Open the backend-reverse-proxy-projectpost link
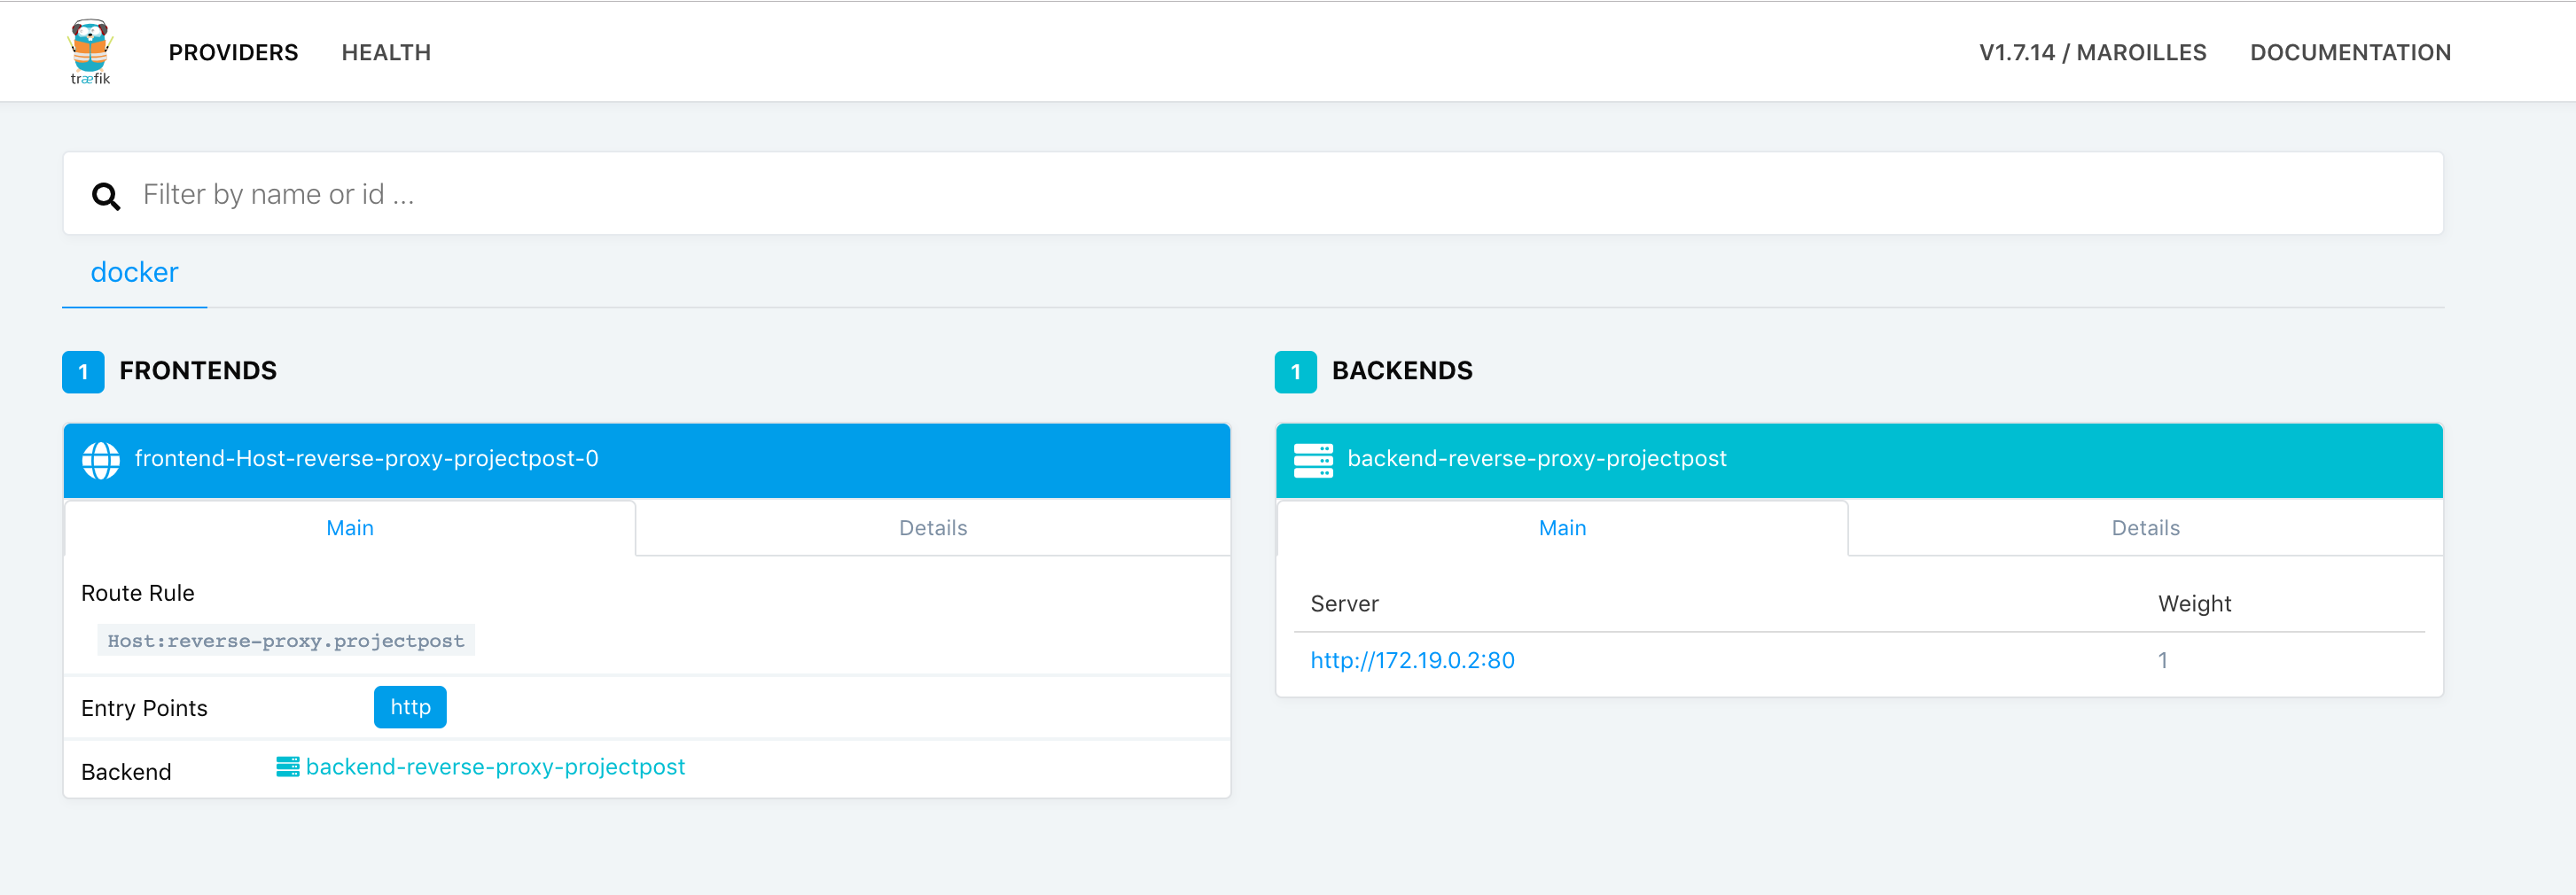The width and height of the screenshot is (2576, 895). point(495,767)
